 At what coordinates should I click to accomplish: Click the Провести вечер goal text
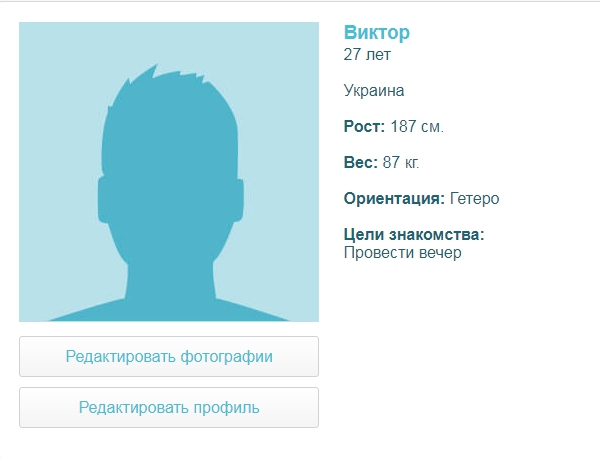coord(403,253)
